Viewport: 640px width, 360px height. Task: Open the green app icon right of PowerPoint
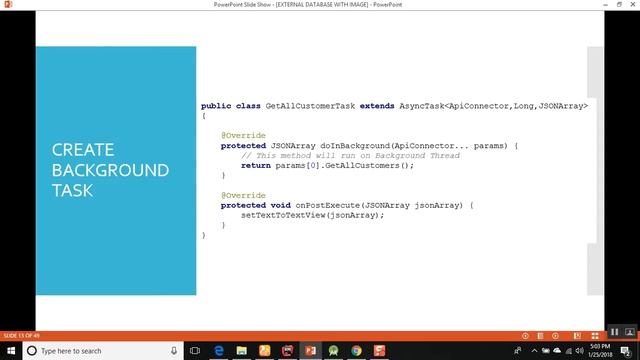(x=333, y=351)
